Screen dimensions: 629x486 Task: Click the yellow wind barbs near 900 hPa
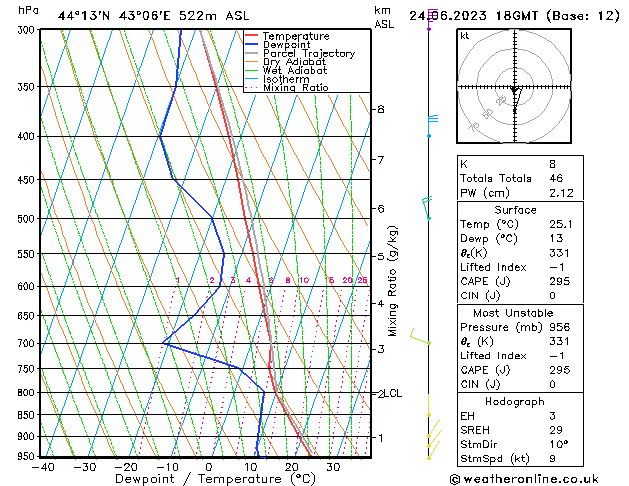pos(433,432)
